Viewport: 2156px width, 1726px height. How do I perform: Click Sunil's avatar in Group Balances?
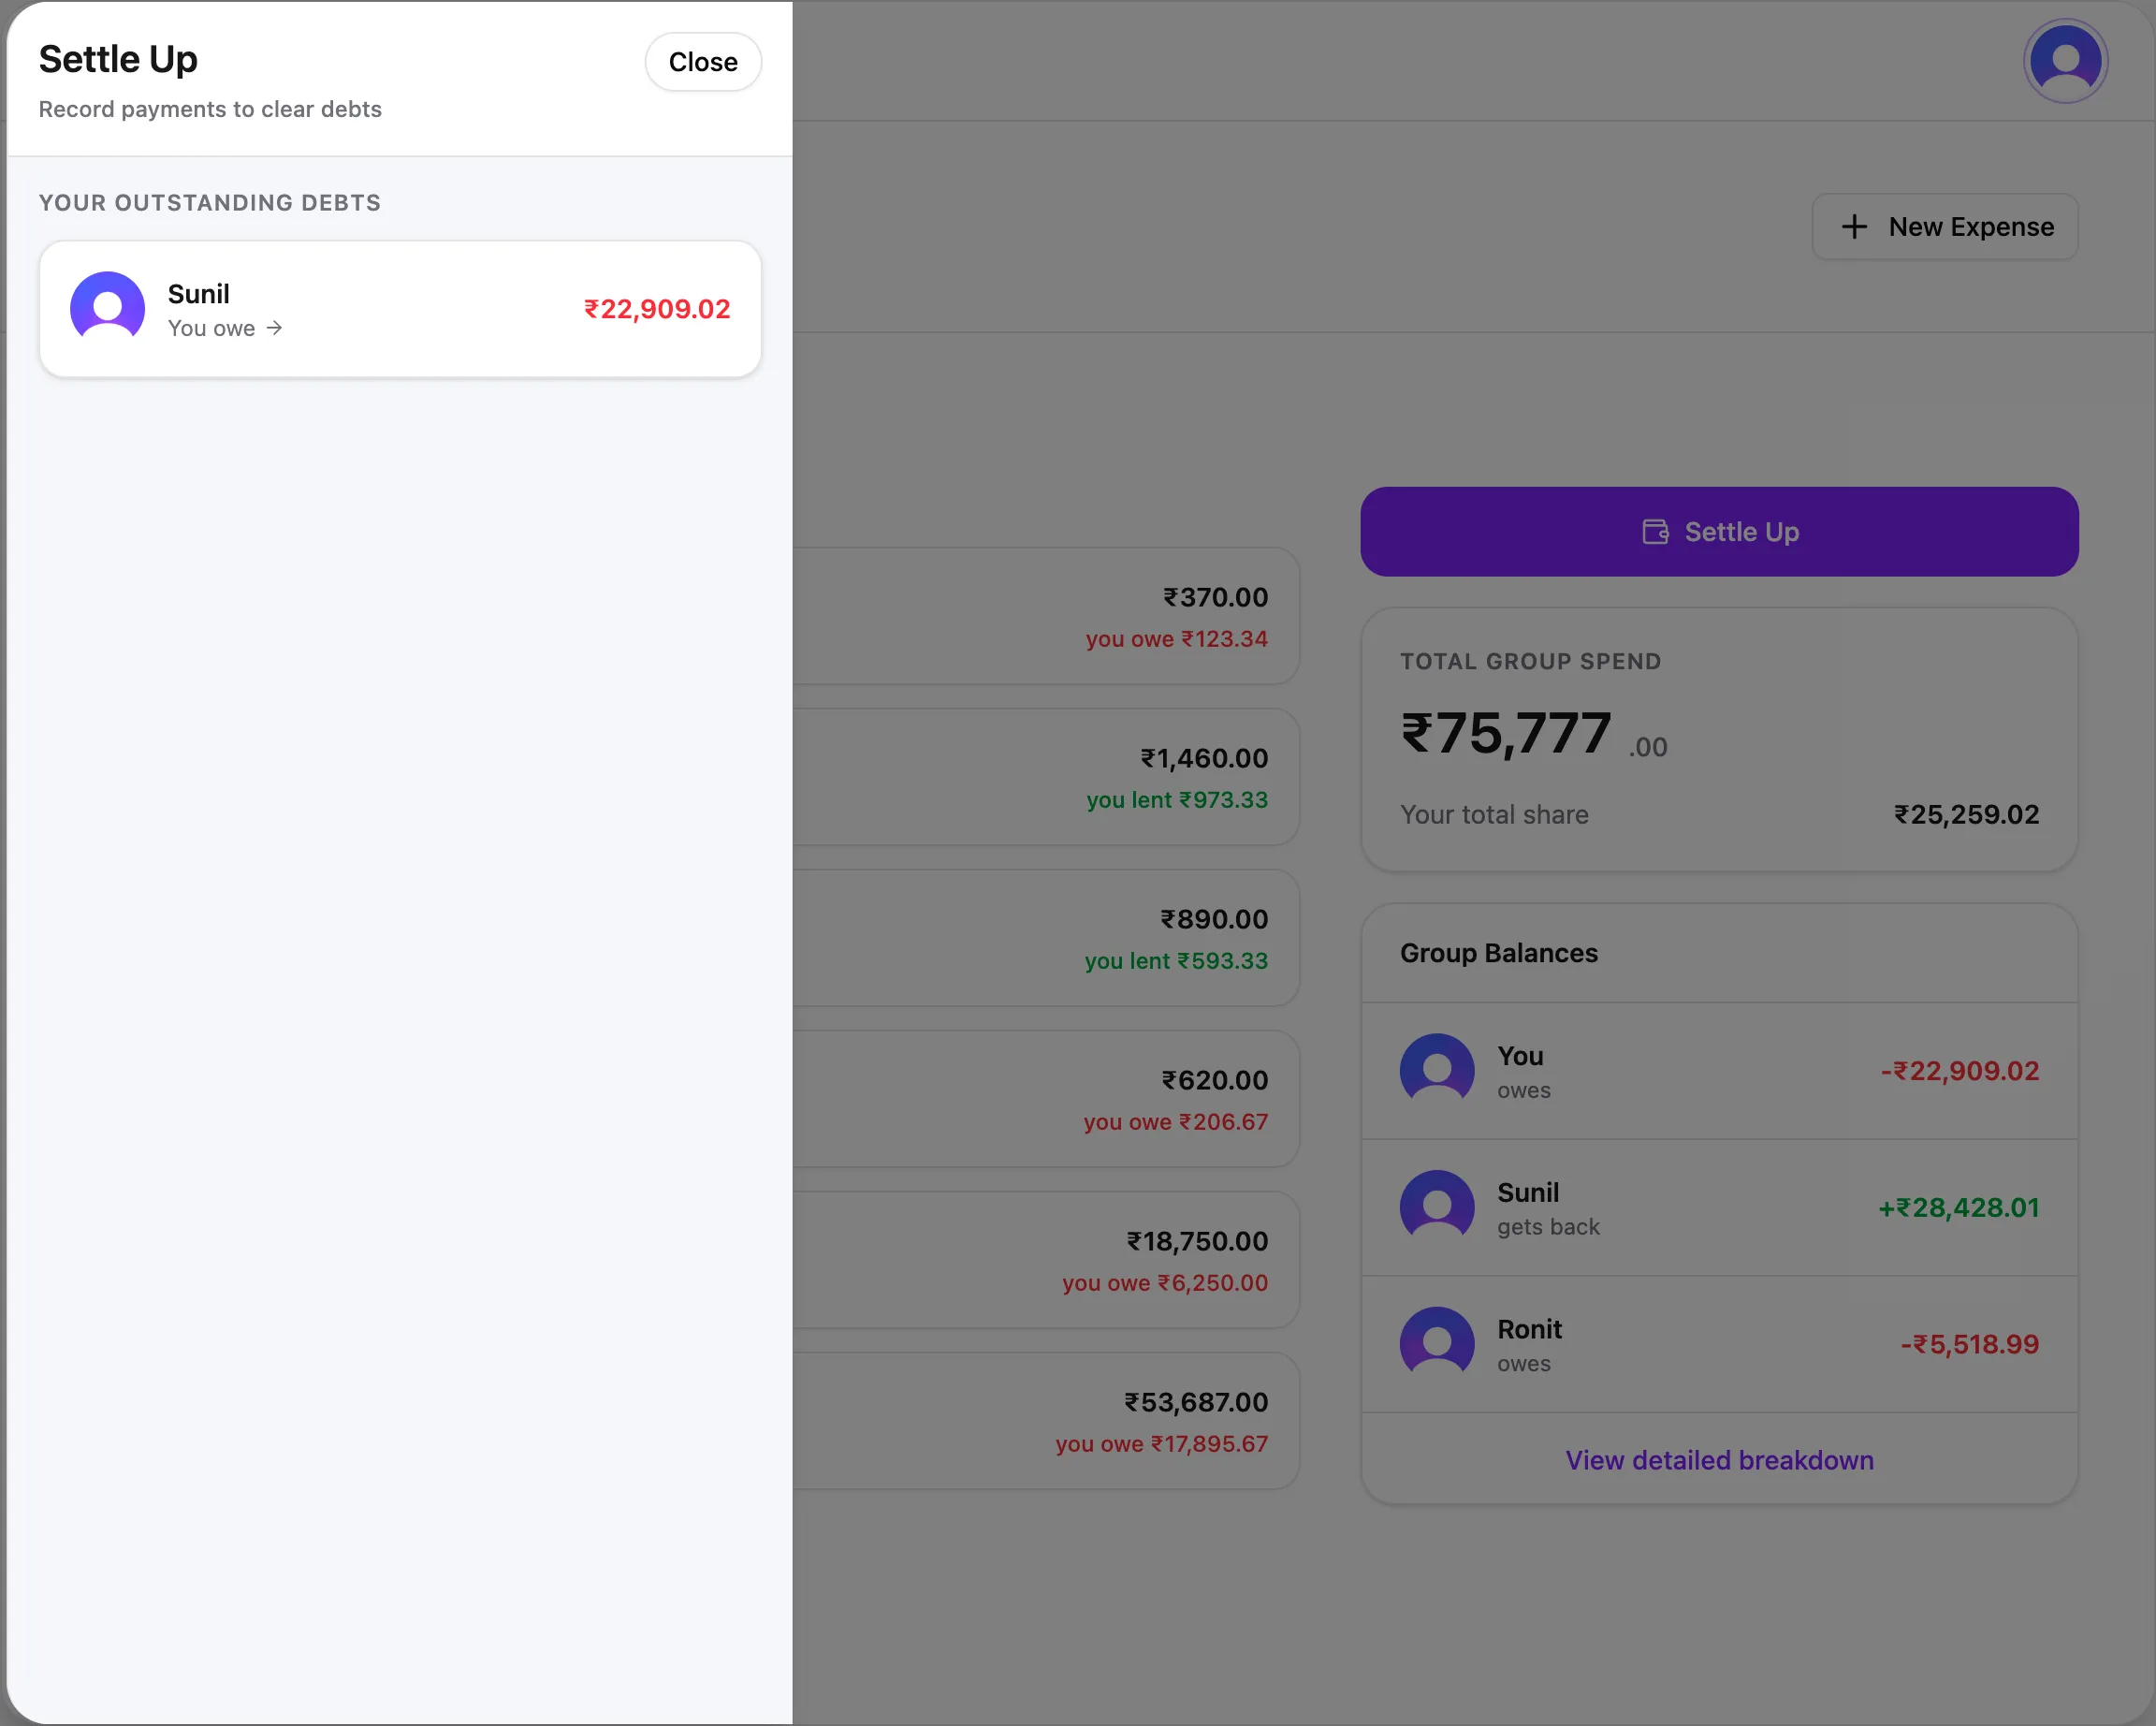1437,1206
